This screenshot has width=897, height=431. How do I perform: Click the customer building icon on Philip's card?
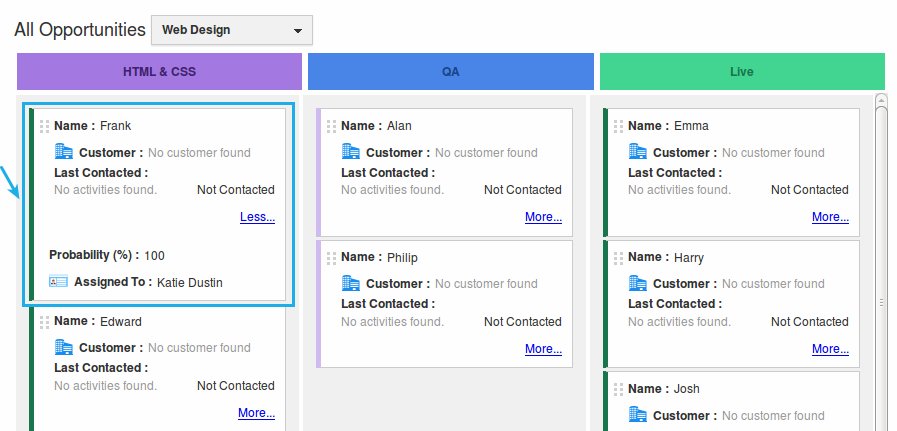[351, 284]
